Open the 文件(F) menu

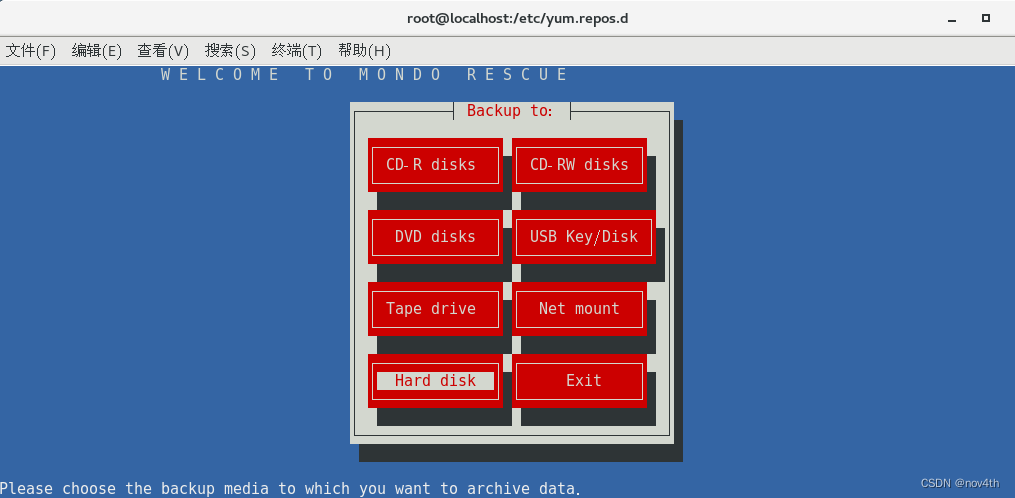coord(30,51)
